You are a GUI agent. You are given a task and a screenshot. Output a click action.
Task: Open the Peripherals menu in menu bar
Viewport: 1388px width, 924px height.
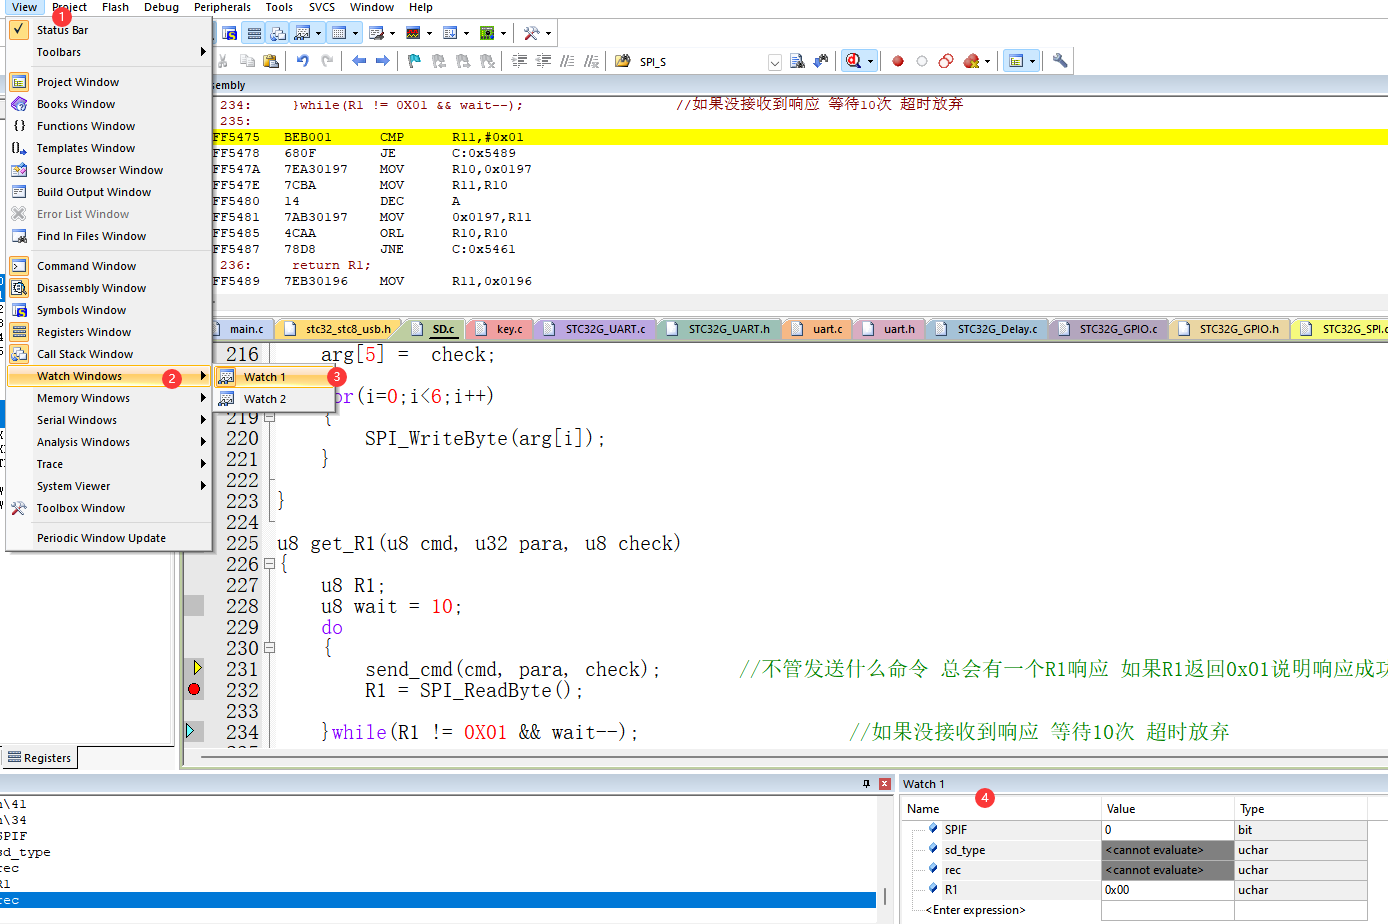click(x=222, y=7)
